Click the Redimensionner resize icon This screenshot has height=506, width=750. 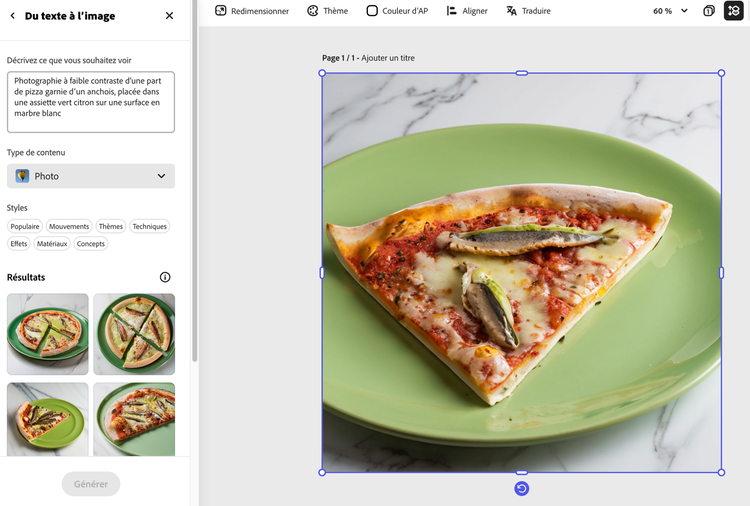221,11
